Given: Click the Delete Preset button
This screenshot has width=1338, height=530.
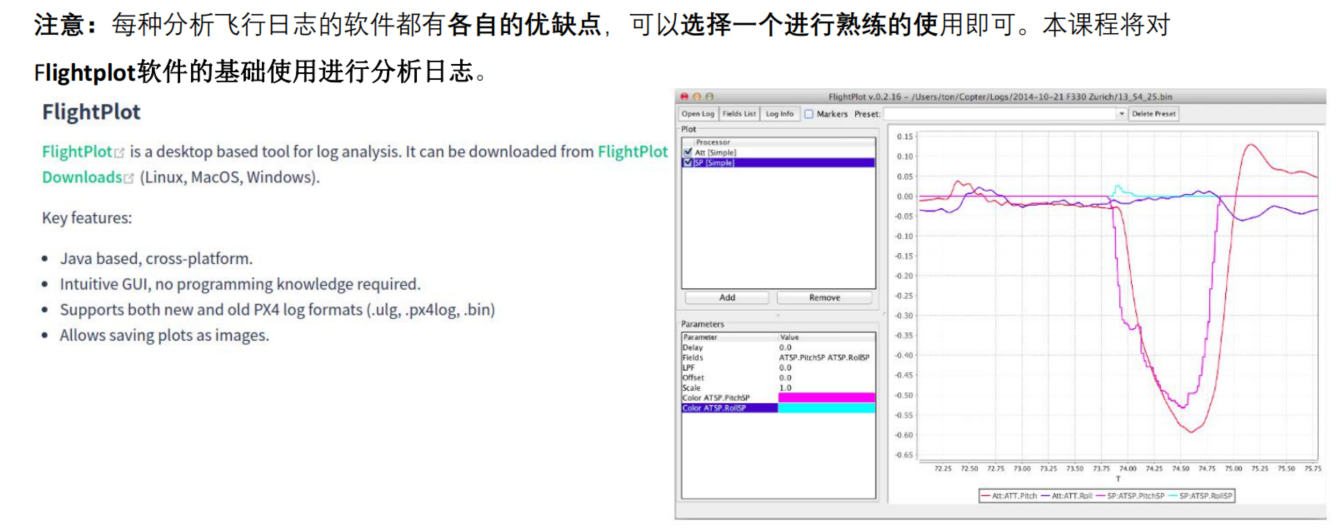Looking at the screenshot, I should coord(1154,114).
